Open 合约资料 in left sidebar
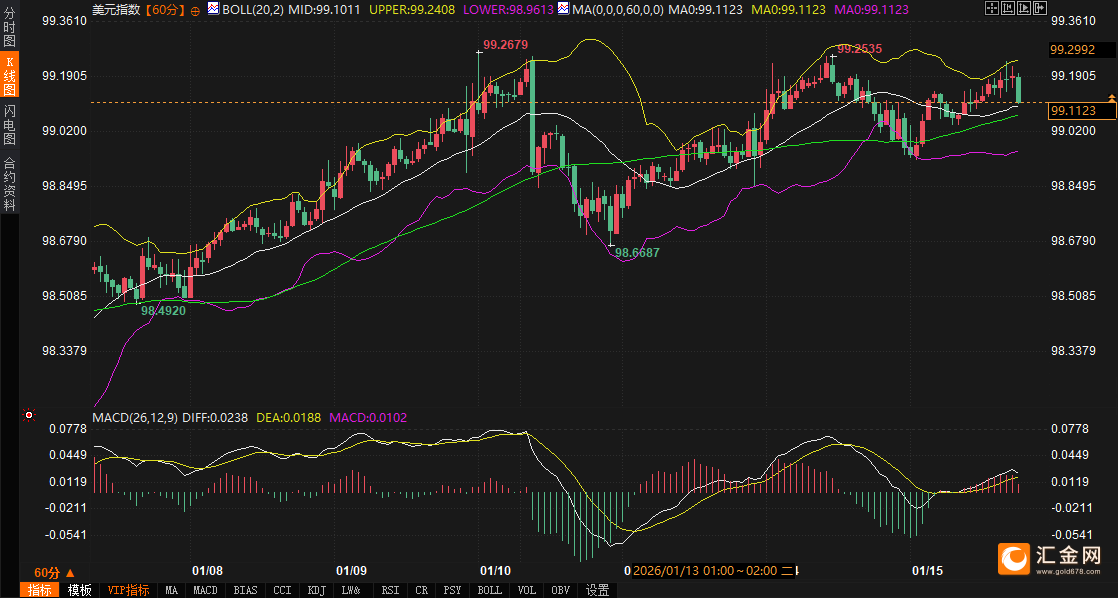The width and height of the screenshot is (1118, 598). pyautogui.click(x=10, y=184)
